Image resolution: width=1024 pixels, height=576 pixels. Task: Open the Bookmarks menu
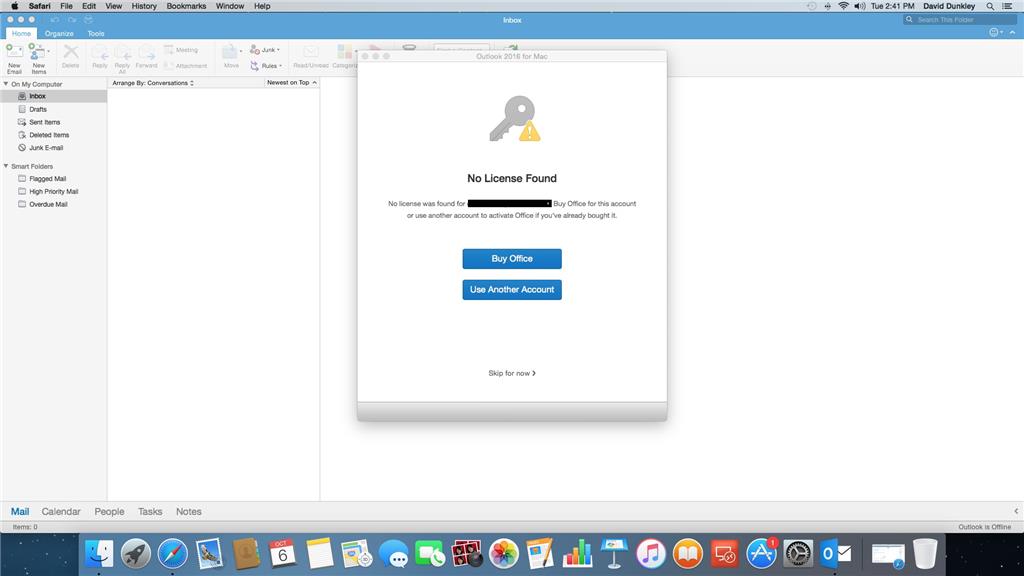186,6
